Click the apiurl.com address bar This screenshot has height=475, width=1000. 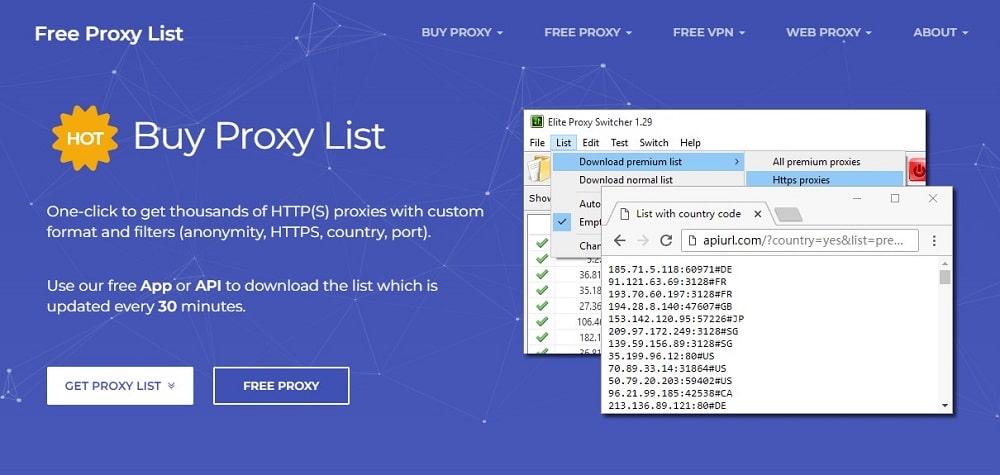800,240
